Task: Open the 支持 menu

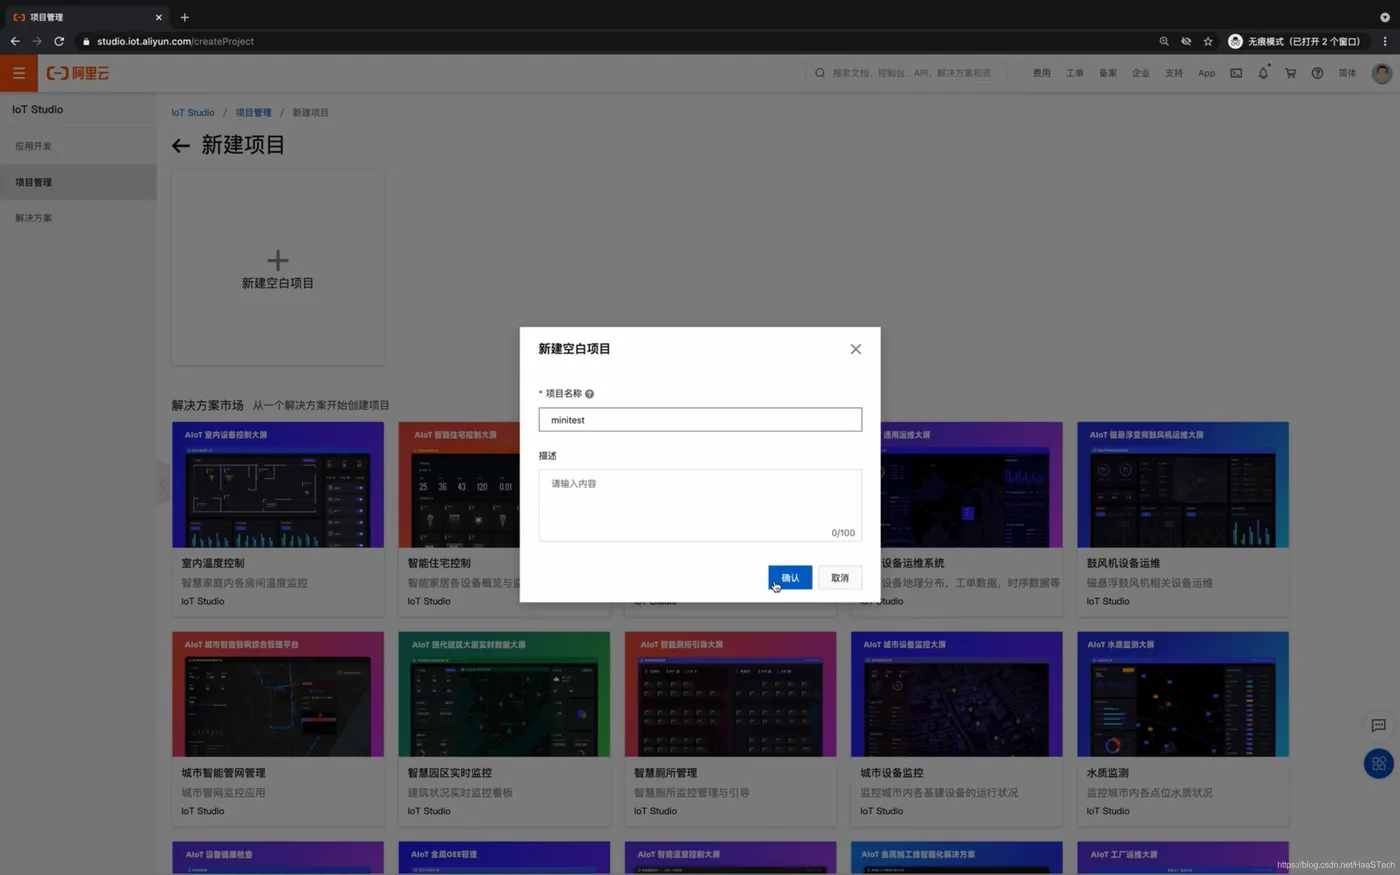Action: (1174, 73)
